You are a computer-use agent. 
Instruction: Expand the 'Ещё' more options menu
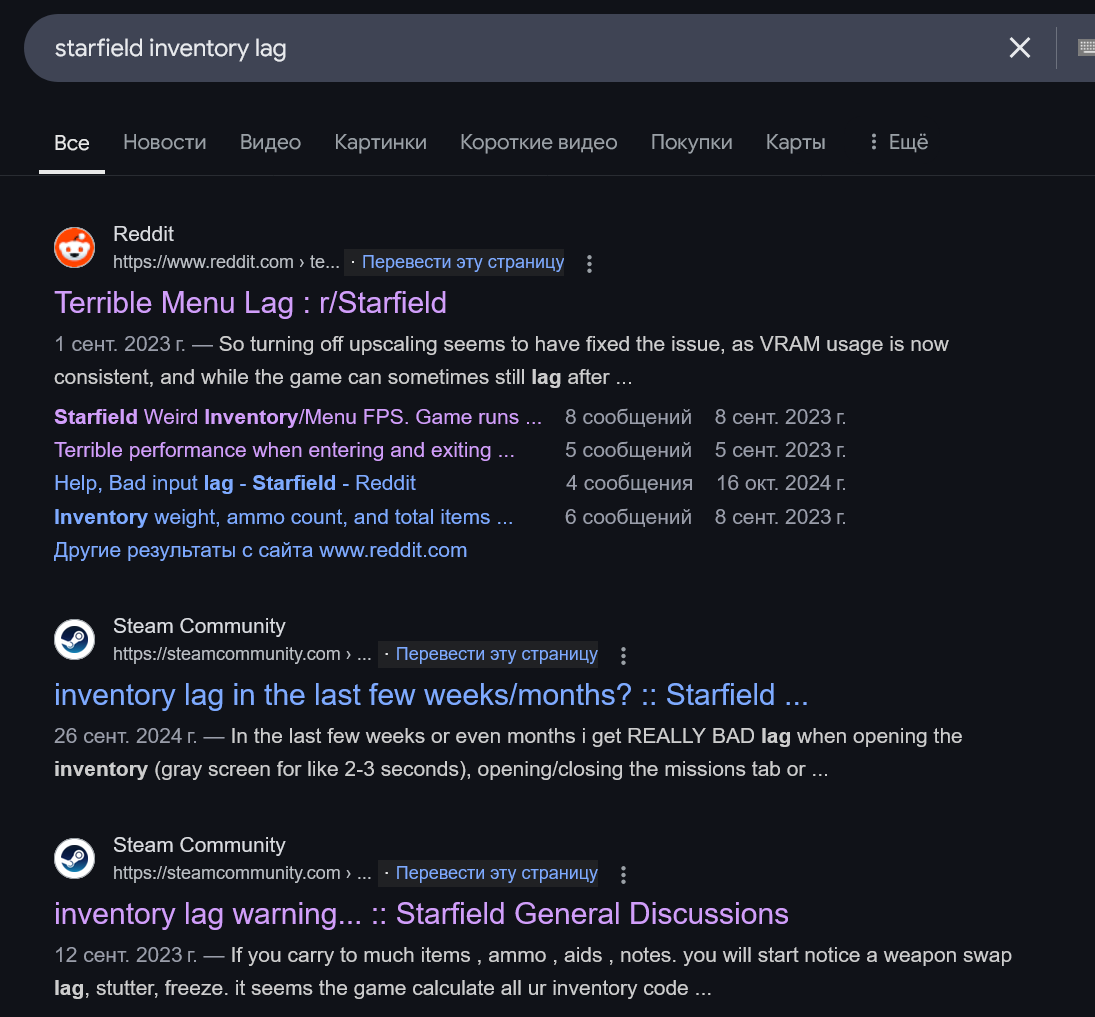899,142
